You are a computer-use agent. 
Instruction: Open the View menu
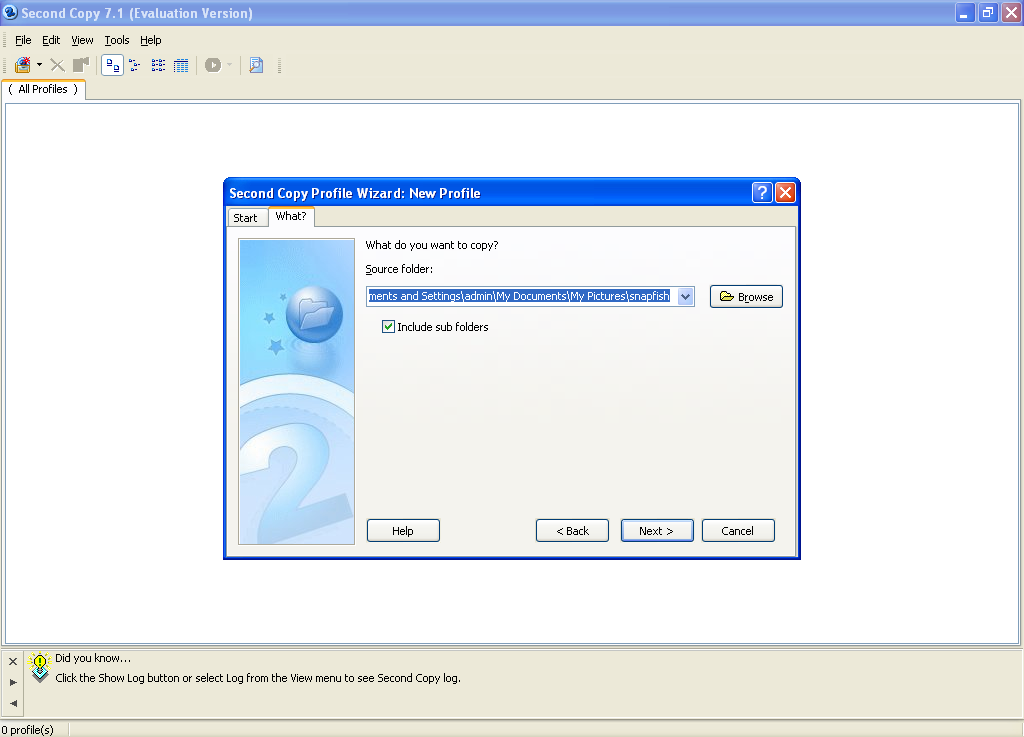click(82, 40)
